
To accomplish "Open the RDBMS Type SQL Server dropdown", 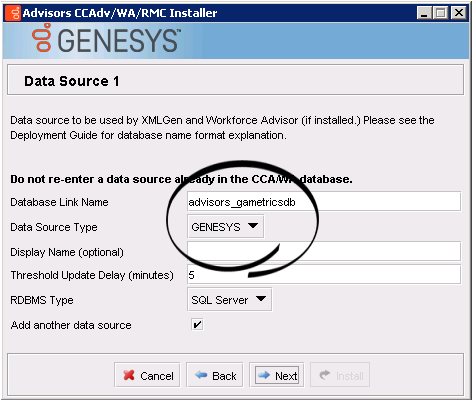I will (x=230, y=300).
